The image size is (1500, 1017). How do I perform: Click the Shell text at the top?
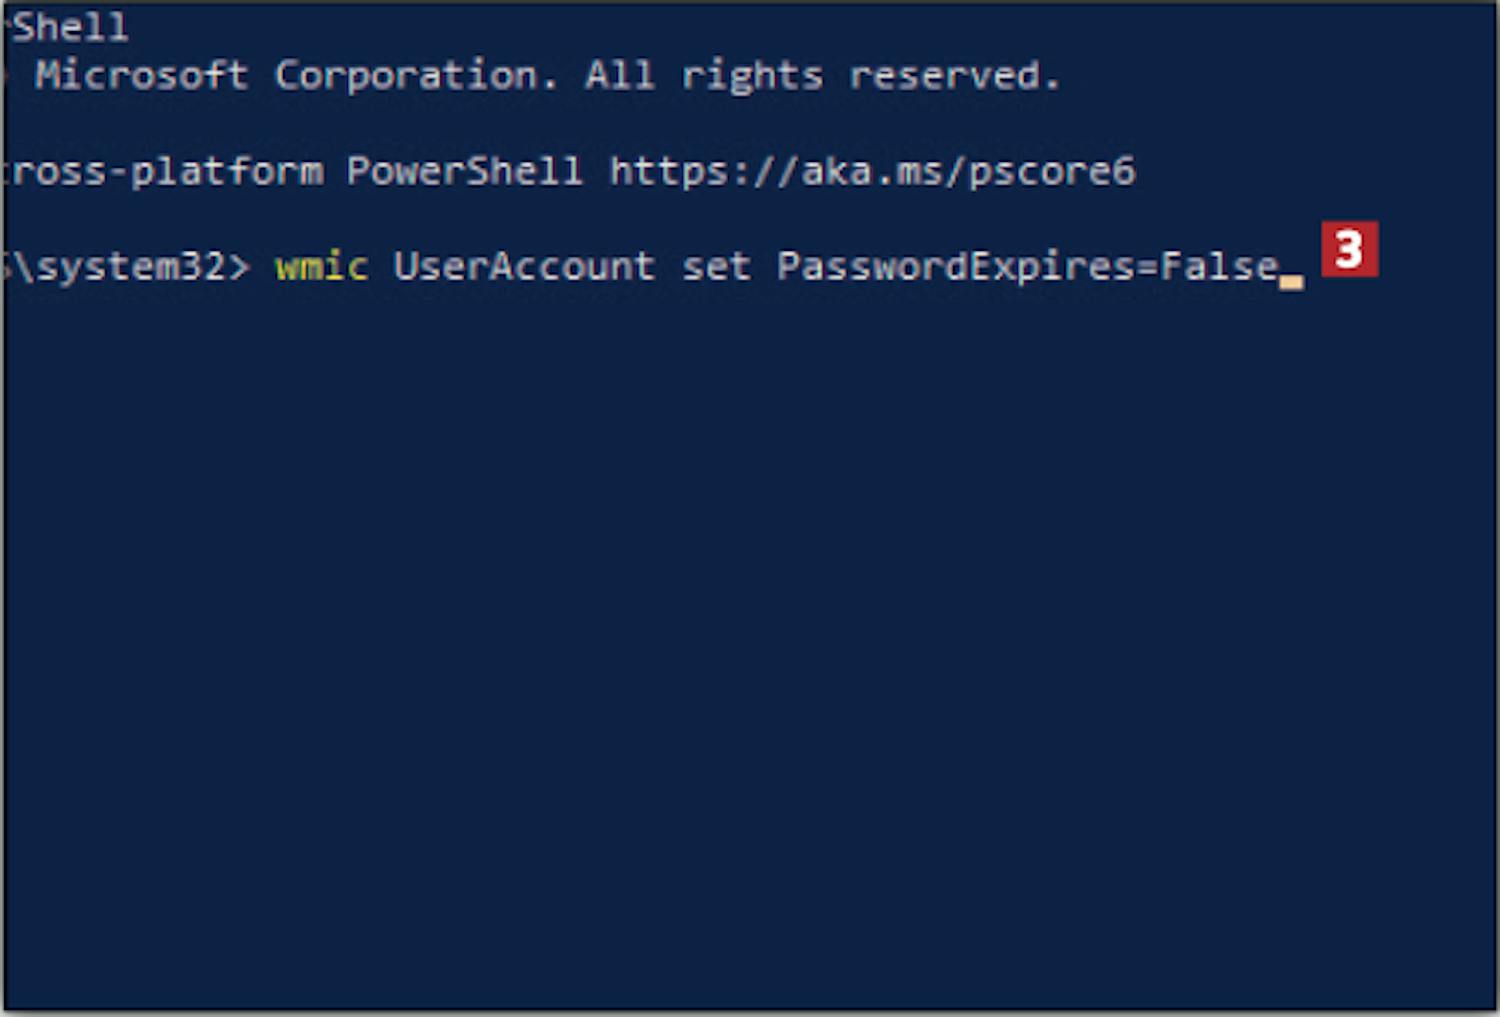(x=69, y=27)
